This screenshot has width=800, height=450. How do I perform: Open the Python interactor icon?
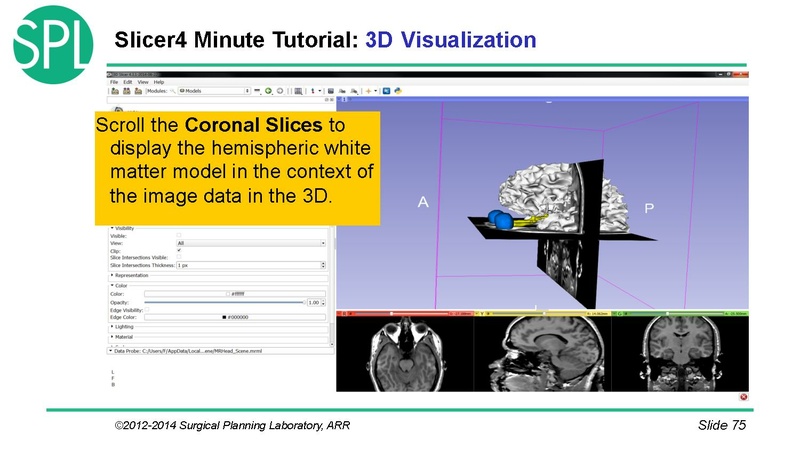click(x=398, y=91)
